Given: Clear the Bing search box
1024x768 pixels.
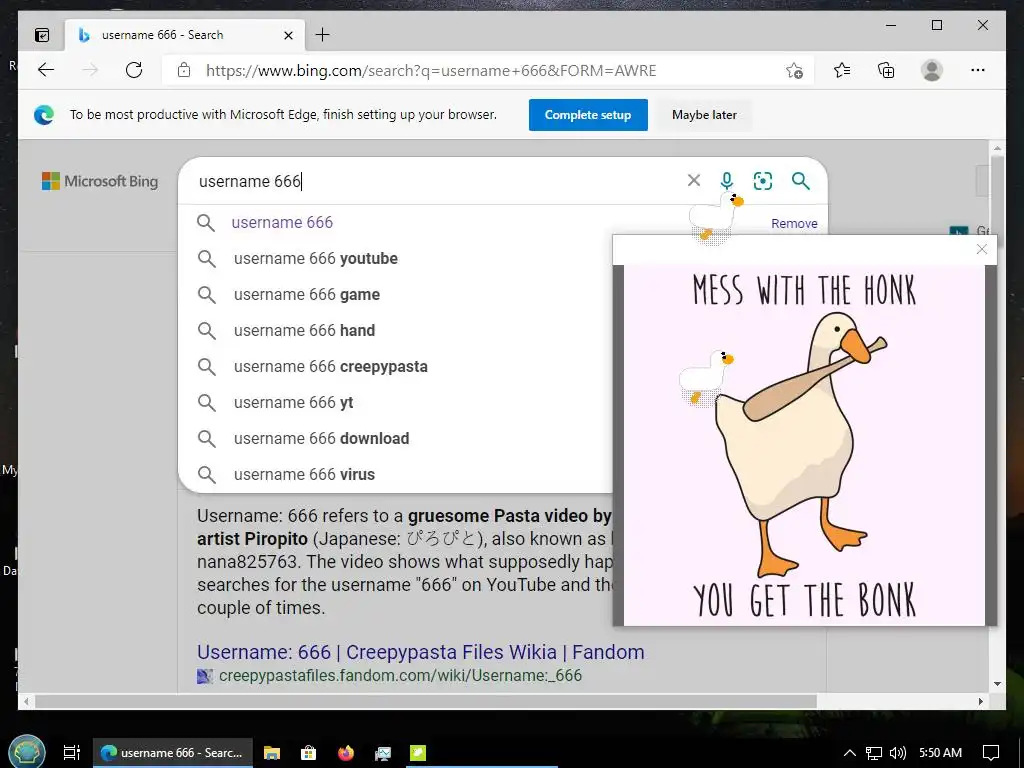Looking at the screenshot, I should click(x=694, y=180).
